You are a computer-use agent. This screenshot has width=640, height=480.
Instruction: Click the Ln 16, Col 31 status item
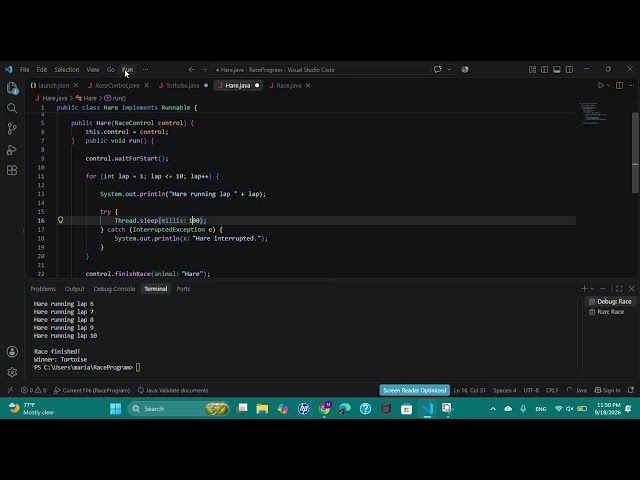coord(469,390)
